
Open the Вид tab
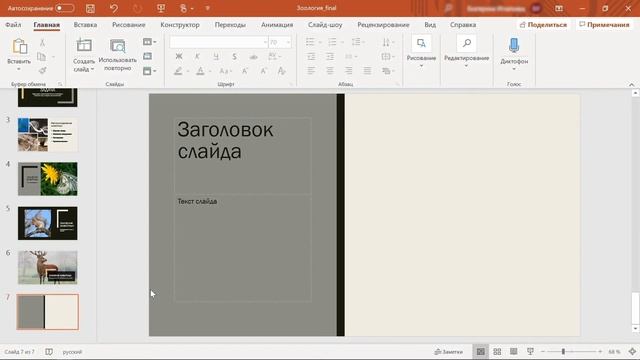pos(430,25)
